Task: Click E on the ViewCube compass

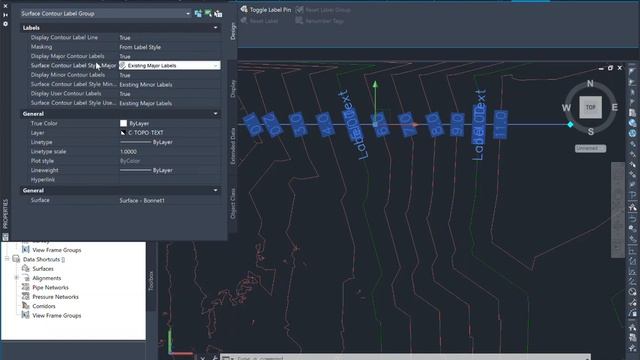Action: (615, 107)
